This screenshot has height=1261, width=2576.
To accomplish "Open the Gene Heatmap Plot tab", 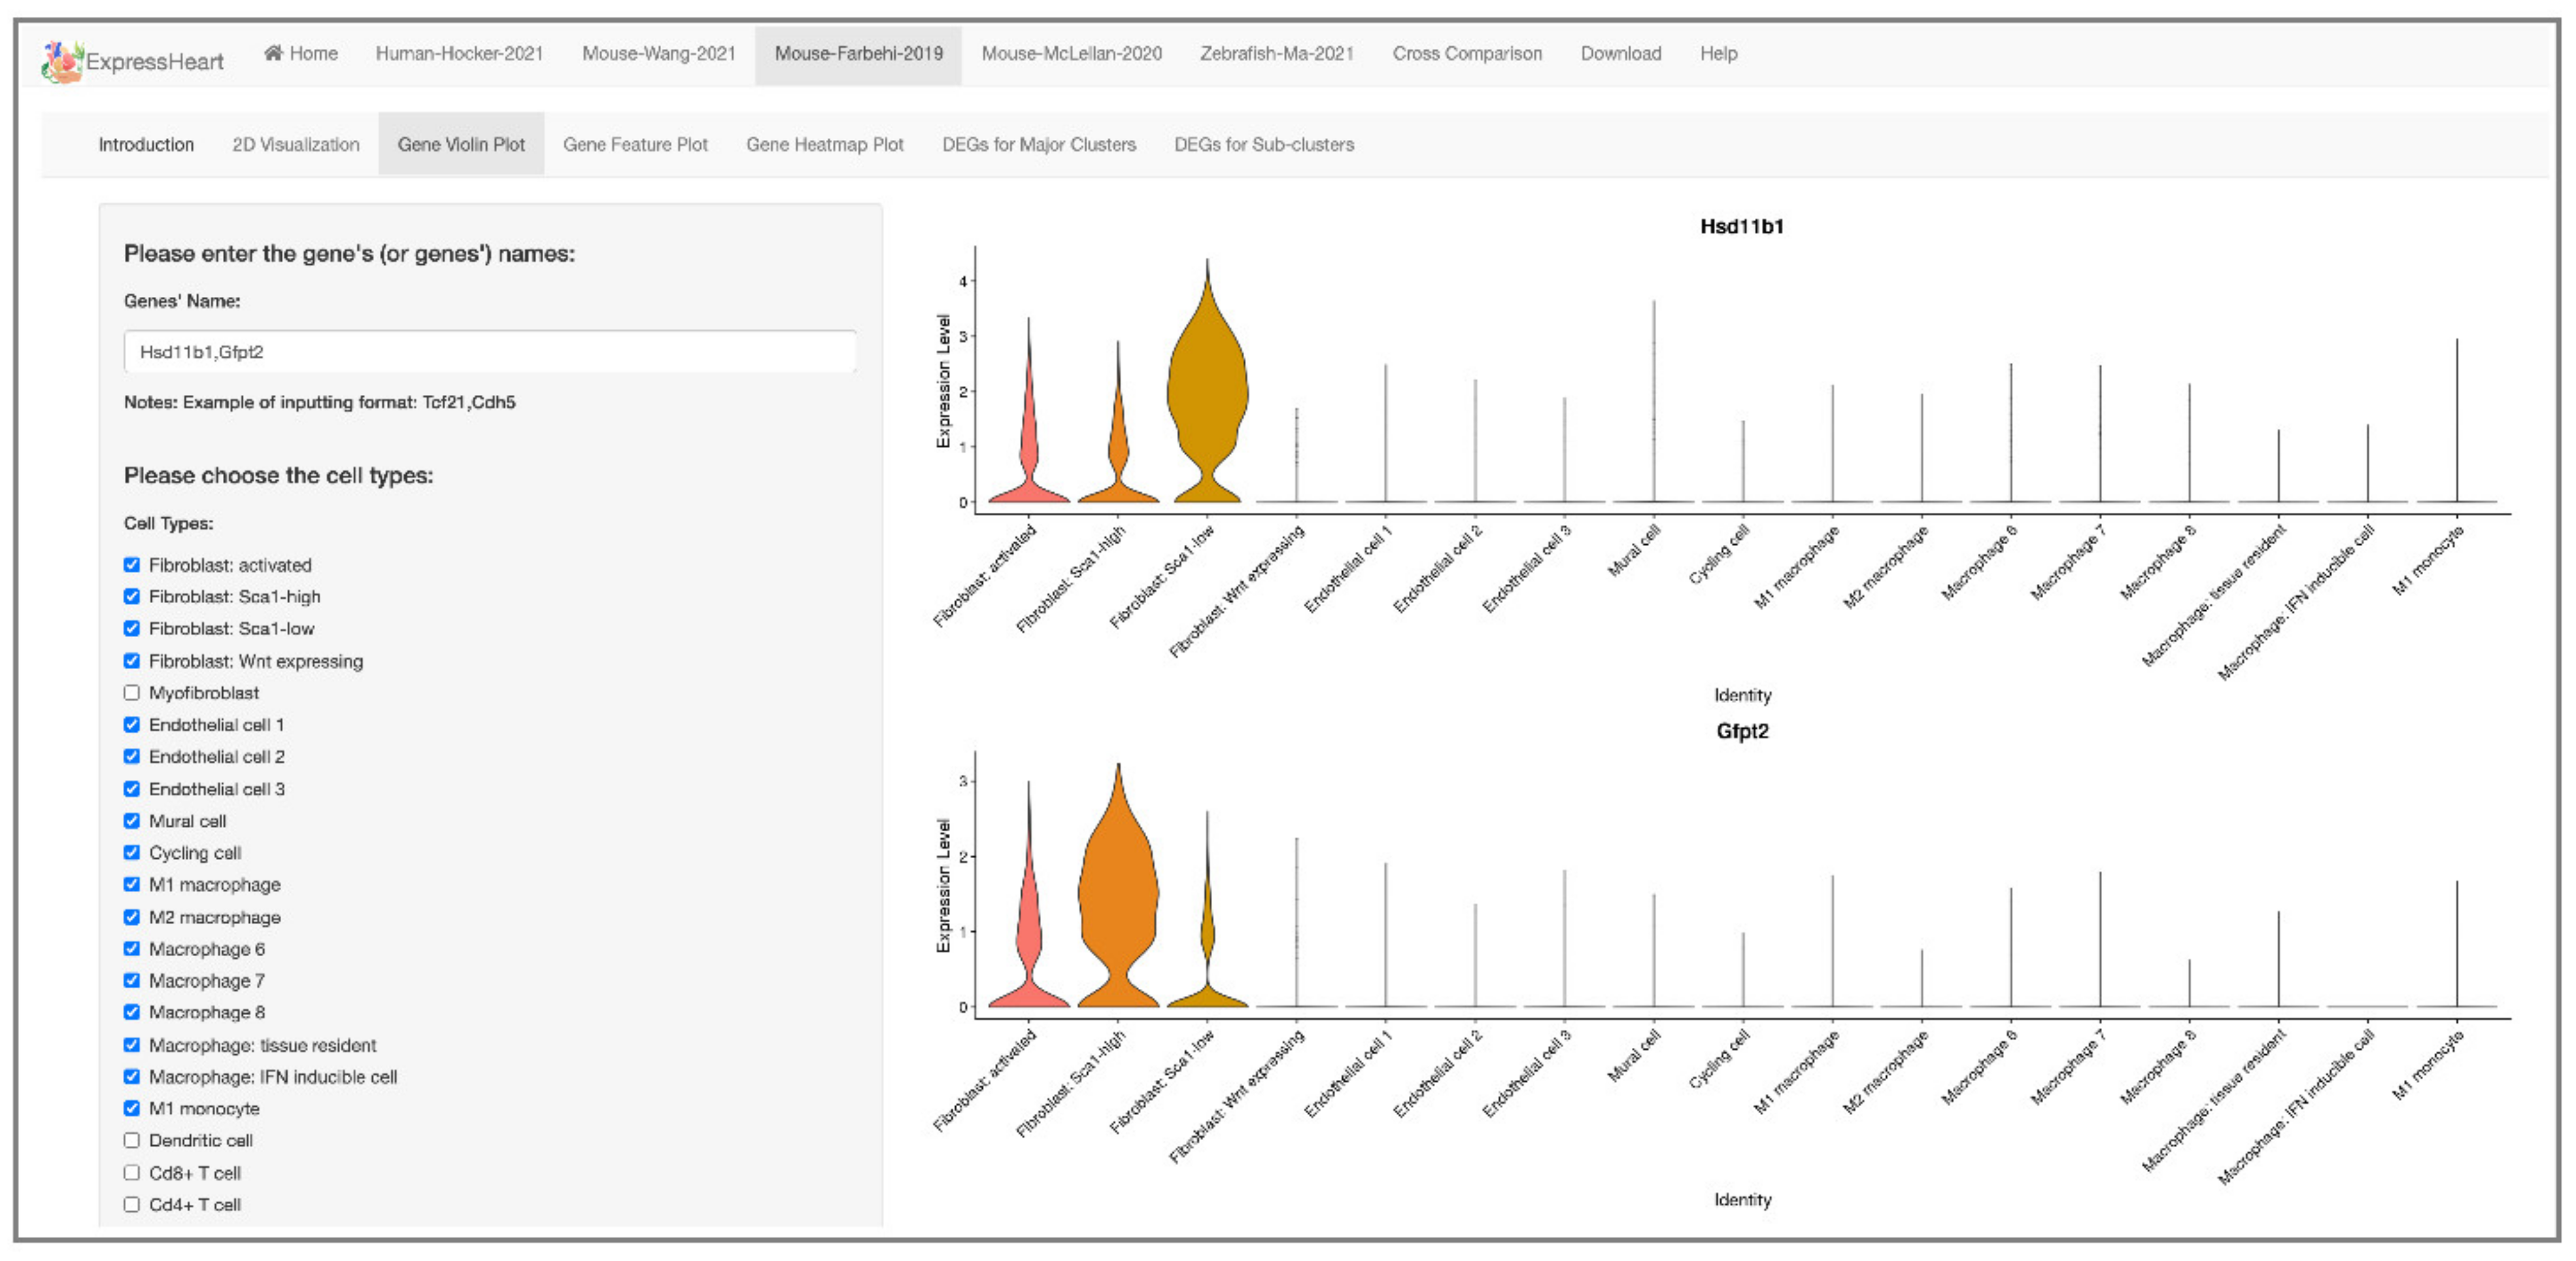I will point(824,144).
